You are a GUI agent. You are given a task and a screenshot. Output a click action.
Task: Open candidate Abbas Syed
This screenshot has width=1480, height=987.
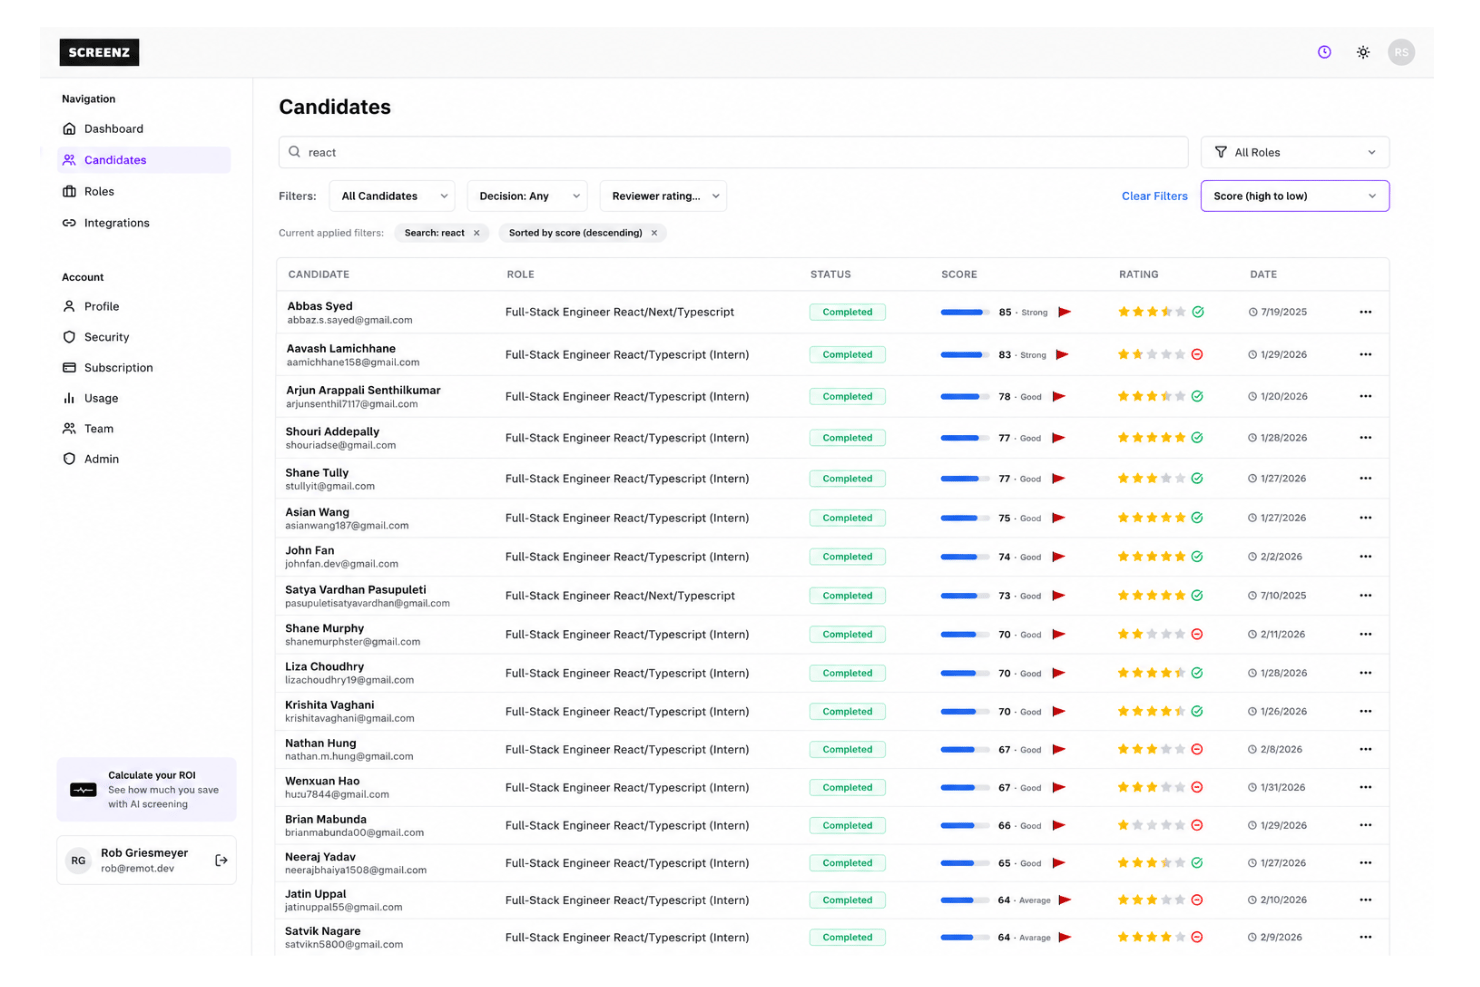pos(320,306)
